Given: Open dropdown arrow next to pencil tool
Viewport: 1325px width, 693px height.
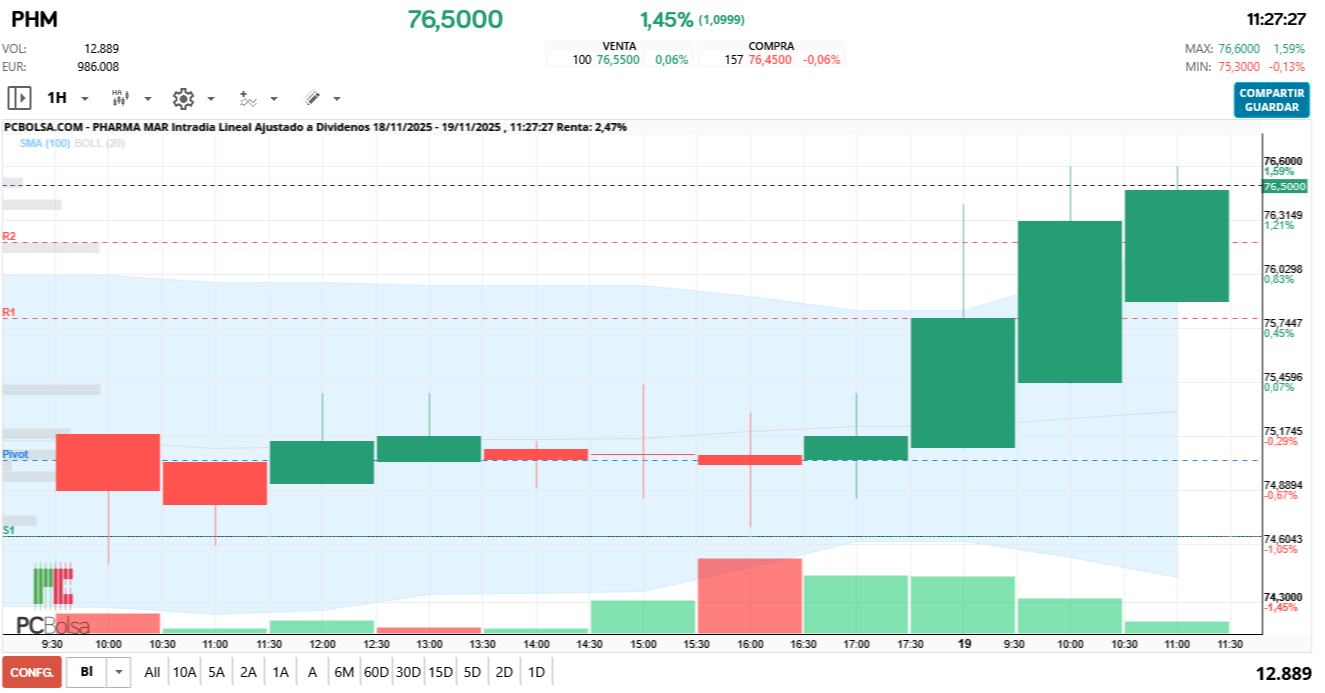Looking at the screenshot, I should (337, 99).
